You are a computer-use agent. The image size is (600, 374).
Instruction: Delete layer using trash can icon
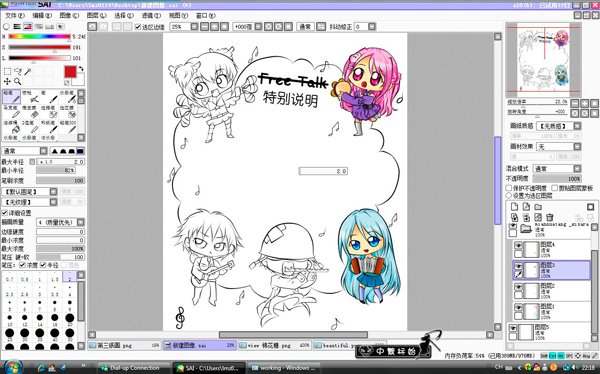pos(549,217)
